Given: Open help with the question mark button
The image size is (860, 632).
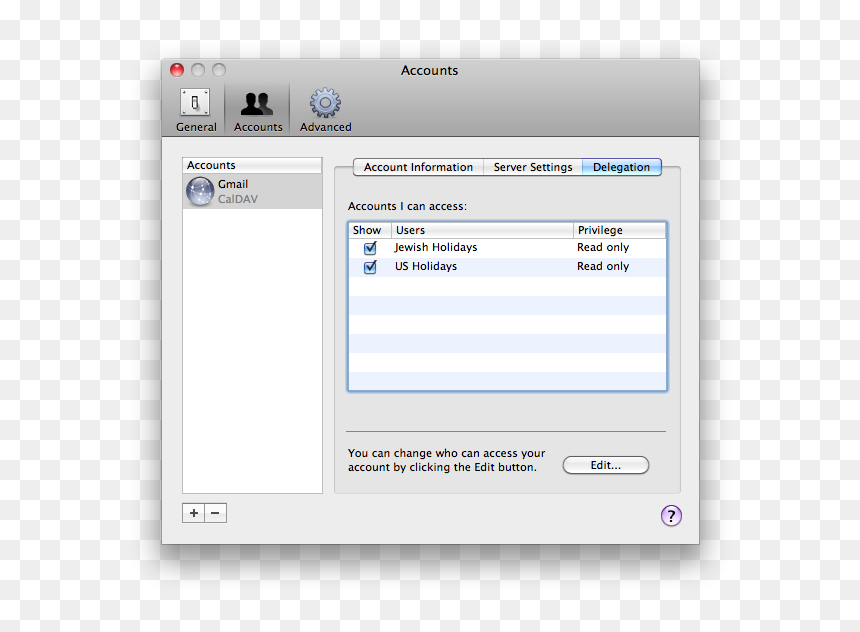Looking at the screenshot, I should 671,516.
